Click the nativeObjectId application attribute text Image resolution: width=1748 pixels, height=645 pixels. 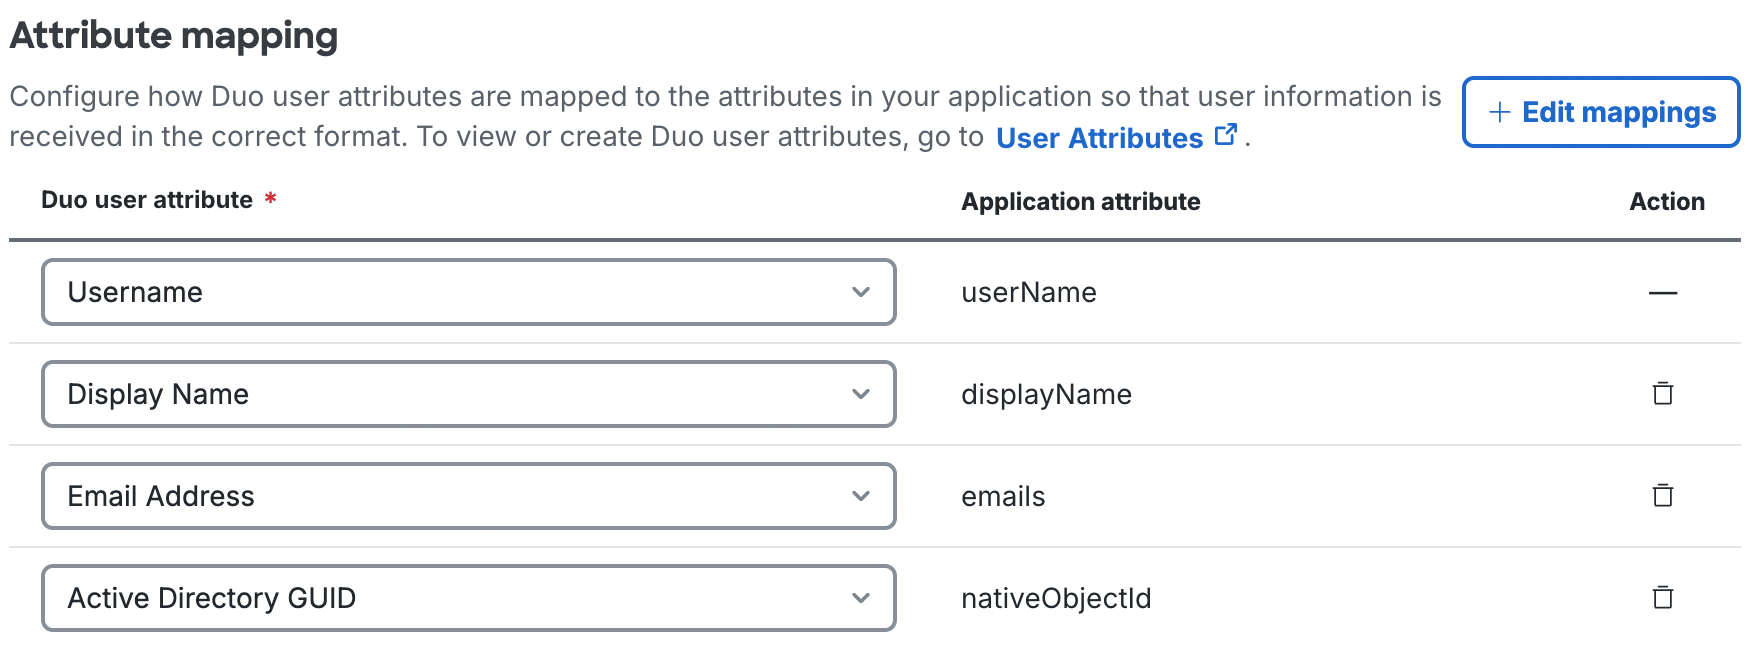coord(1056,598)
